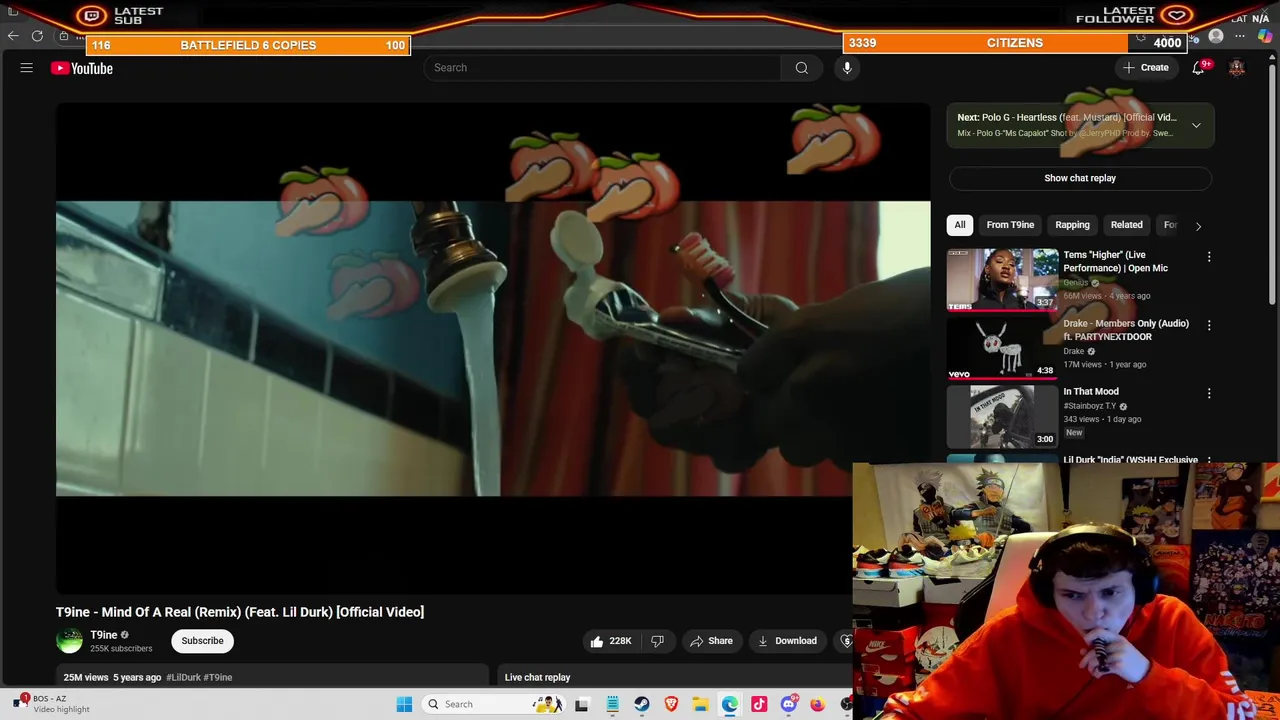Dislike the video with the thumbs-down icon
The image size is (1280, 720).
tap(657, 641)
